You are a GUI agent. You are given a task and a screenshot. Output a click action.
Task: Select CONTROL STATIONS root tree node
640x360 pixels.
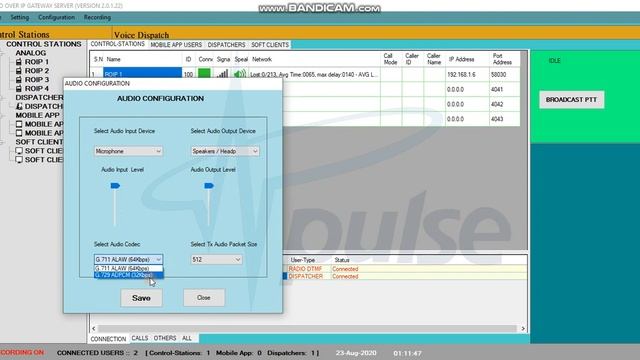[x=44, y=44]
